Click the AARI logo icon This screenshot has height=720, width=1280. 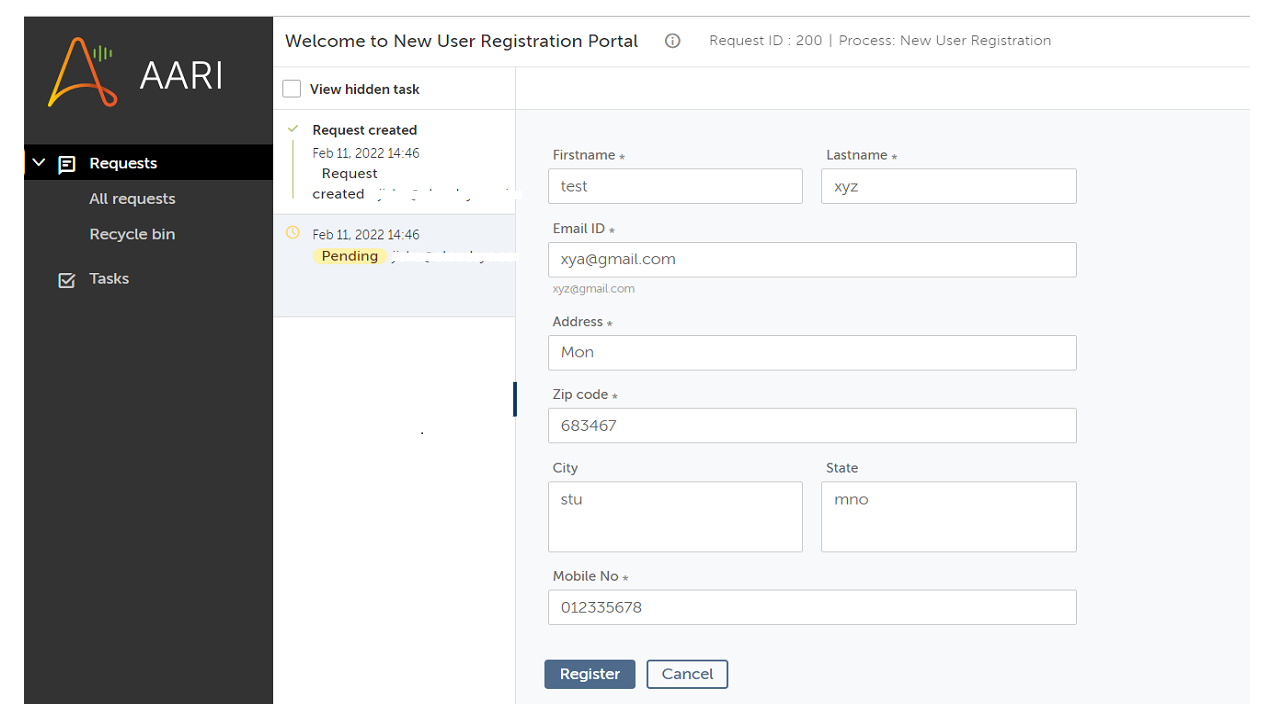82,72
